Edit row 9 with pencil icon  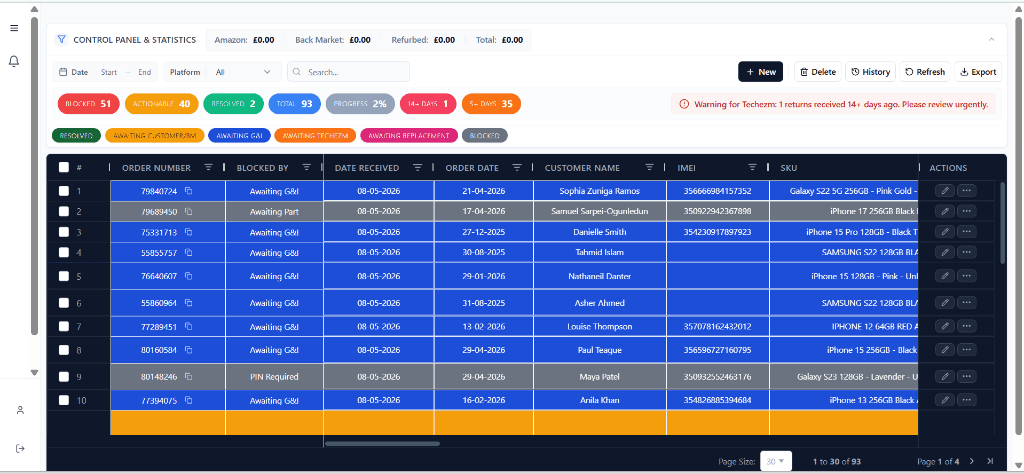(x=944, y=376)
